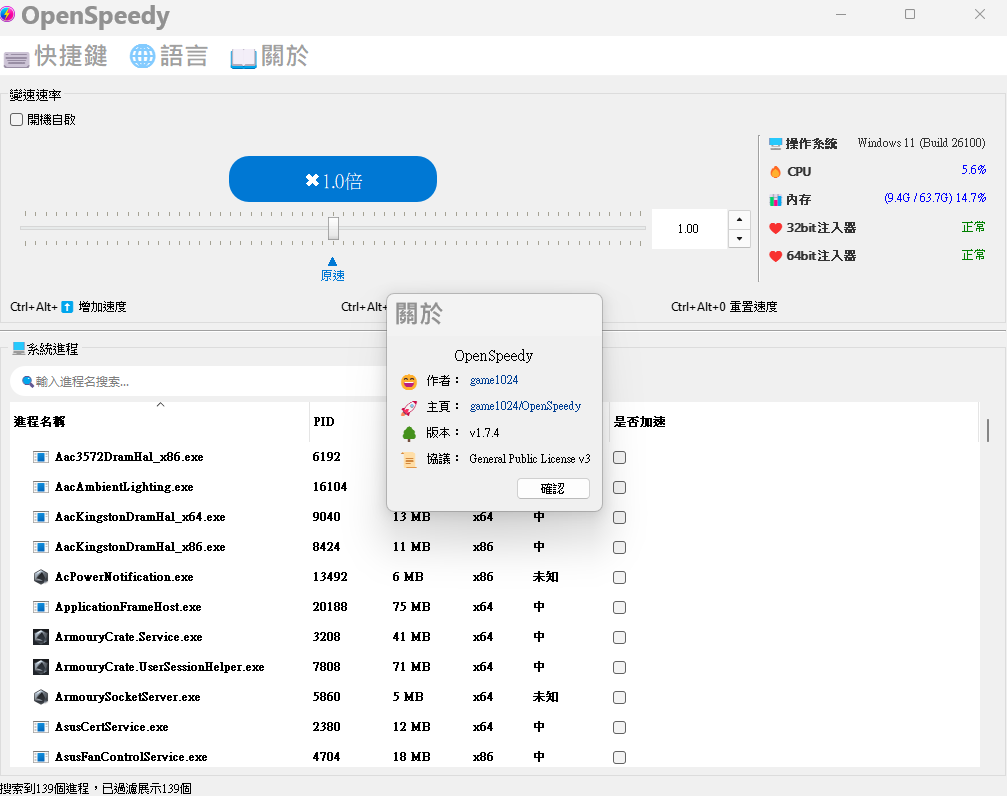Check acceleration for ArmouryCrate.UserSessionHelper.exe

[619, 668]
